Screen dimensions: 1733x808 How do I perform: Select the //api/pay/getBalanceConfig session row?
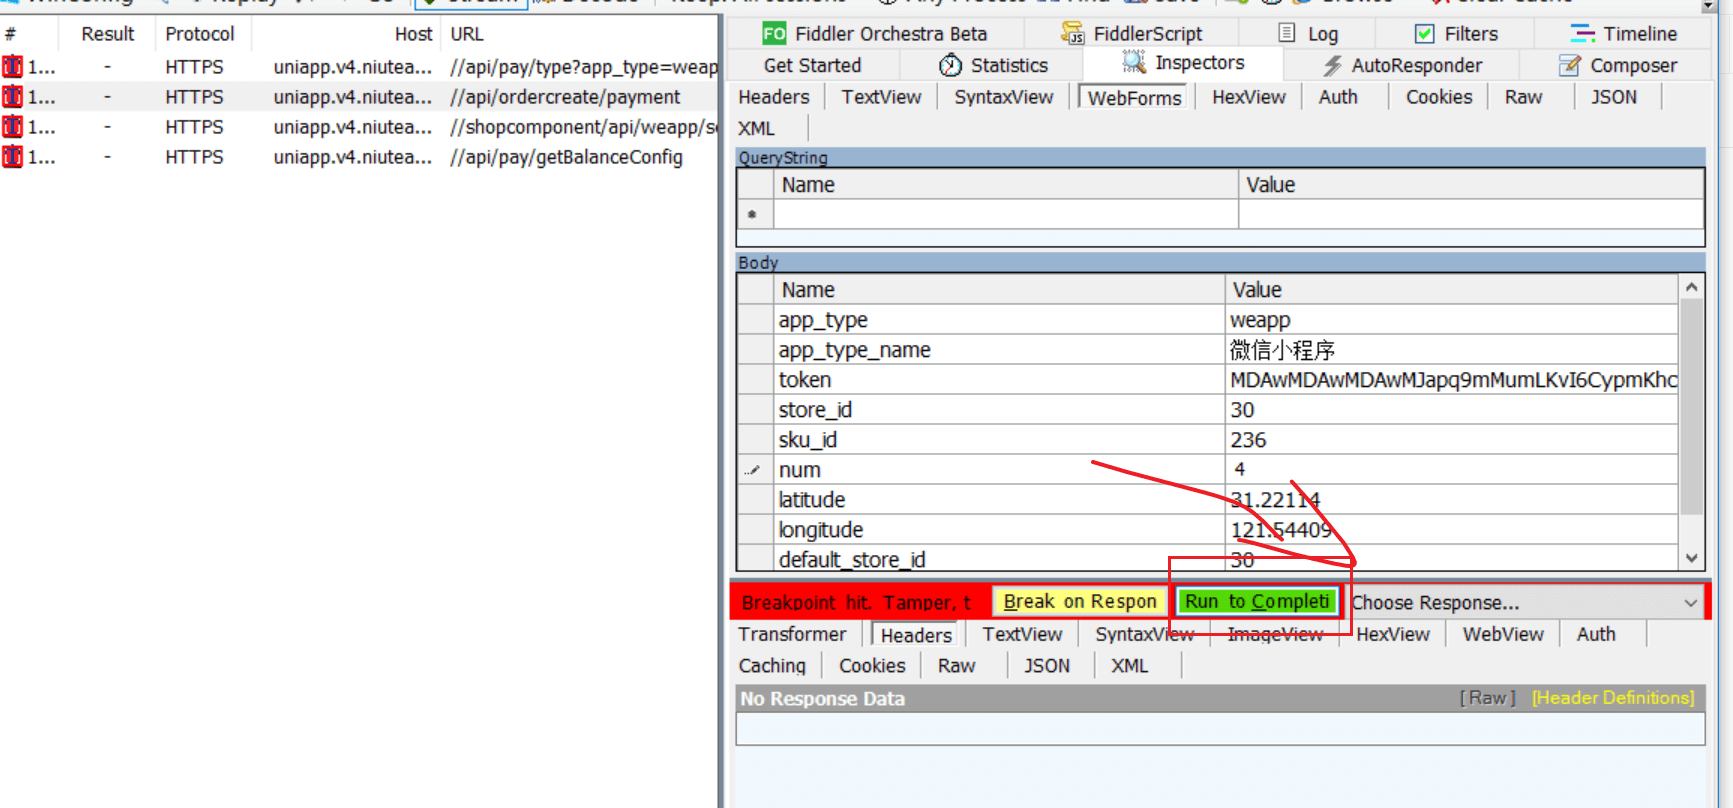click(360, 157)
